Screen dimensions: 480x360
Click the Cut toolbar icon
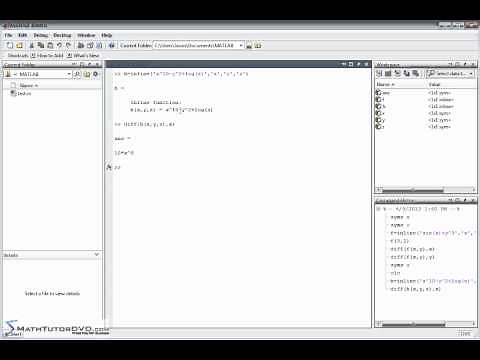point(32,45)
